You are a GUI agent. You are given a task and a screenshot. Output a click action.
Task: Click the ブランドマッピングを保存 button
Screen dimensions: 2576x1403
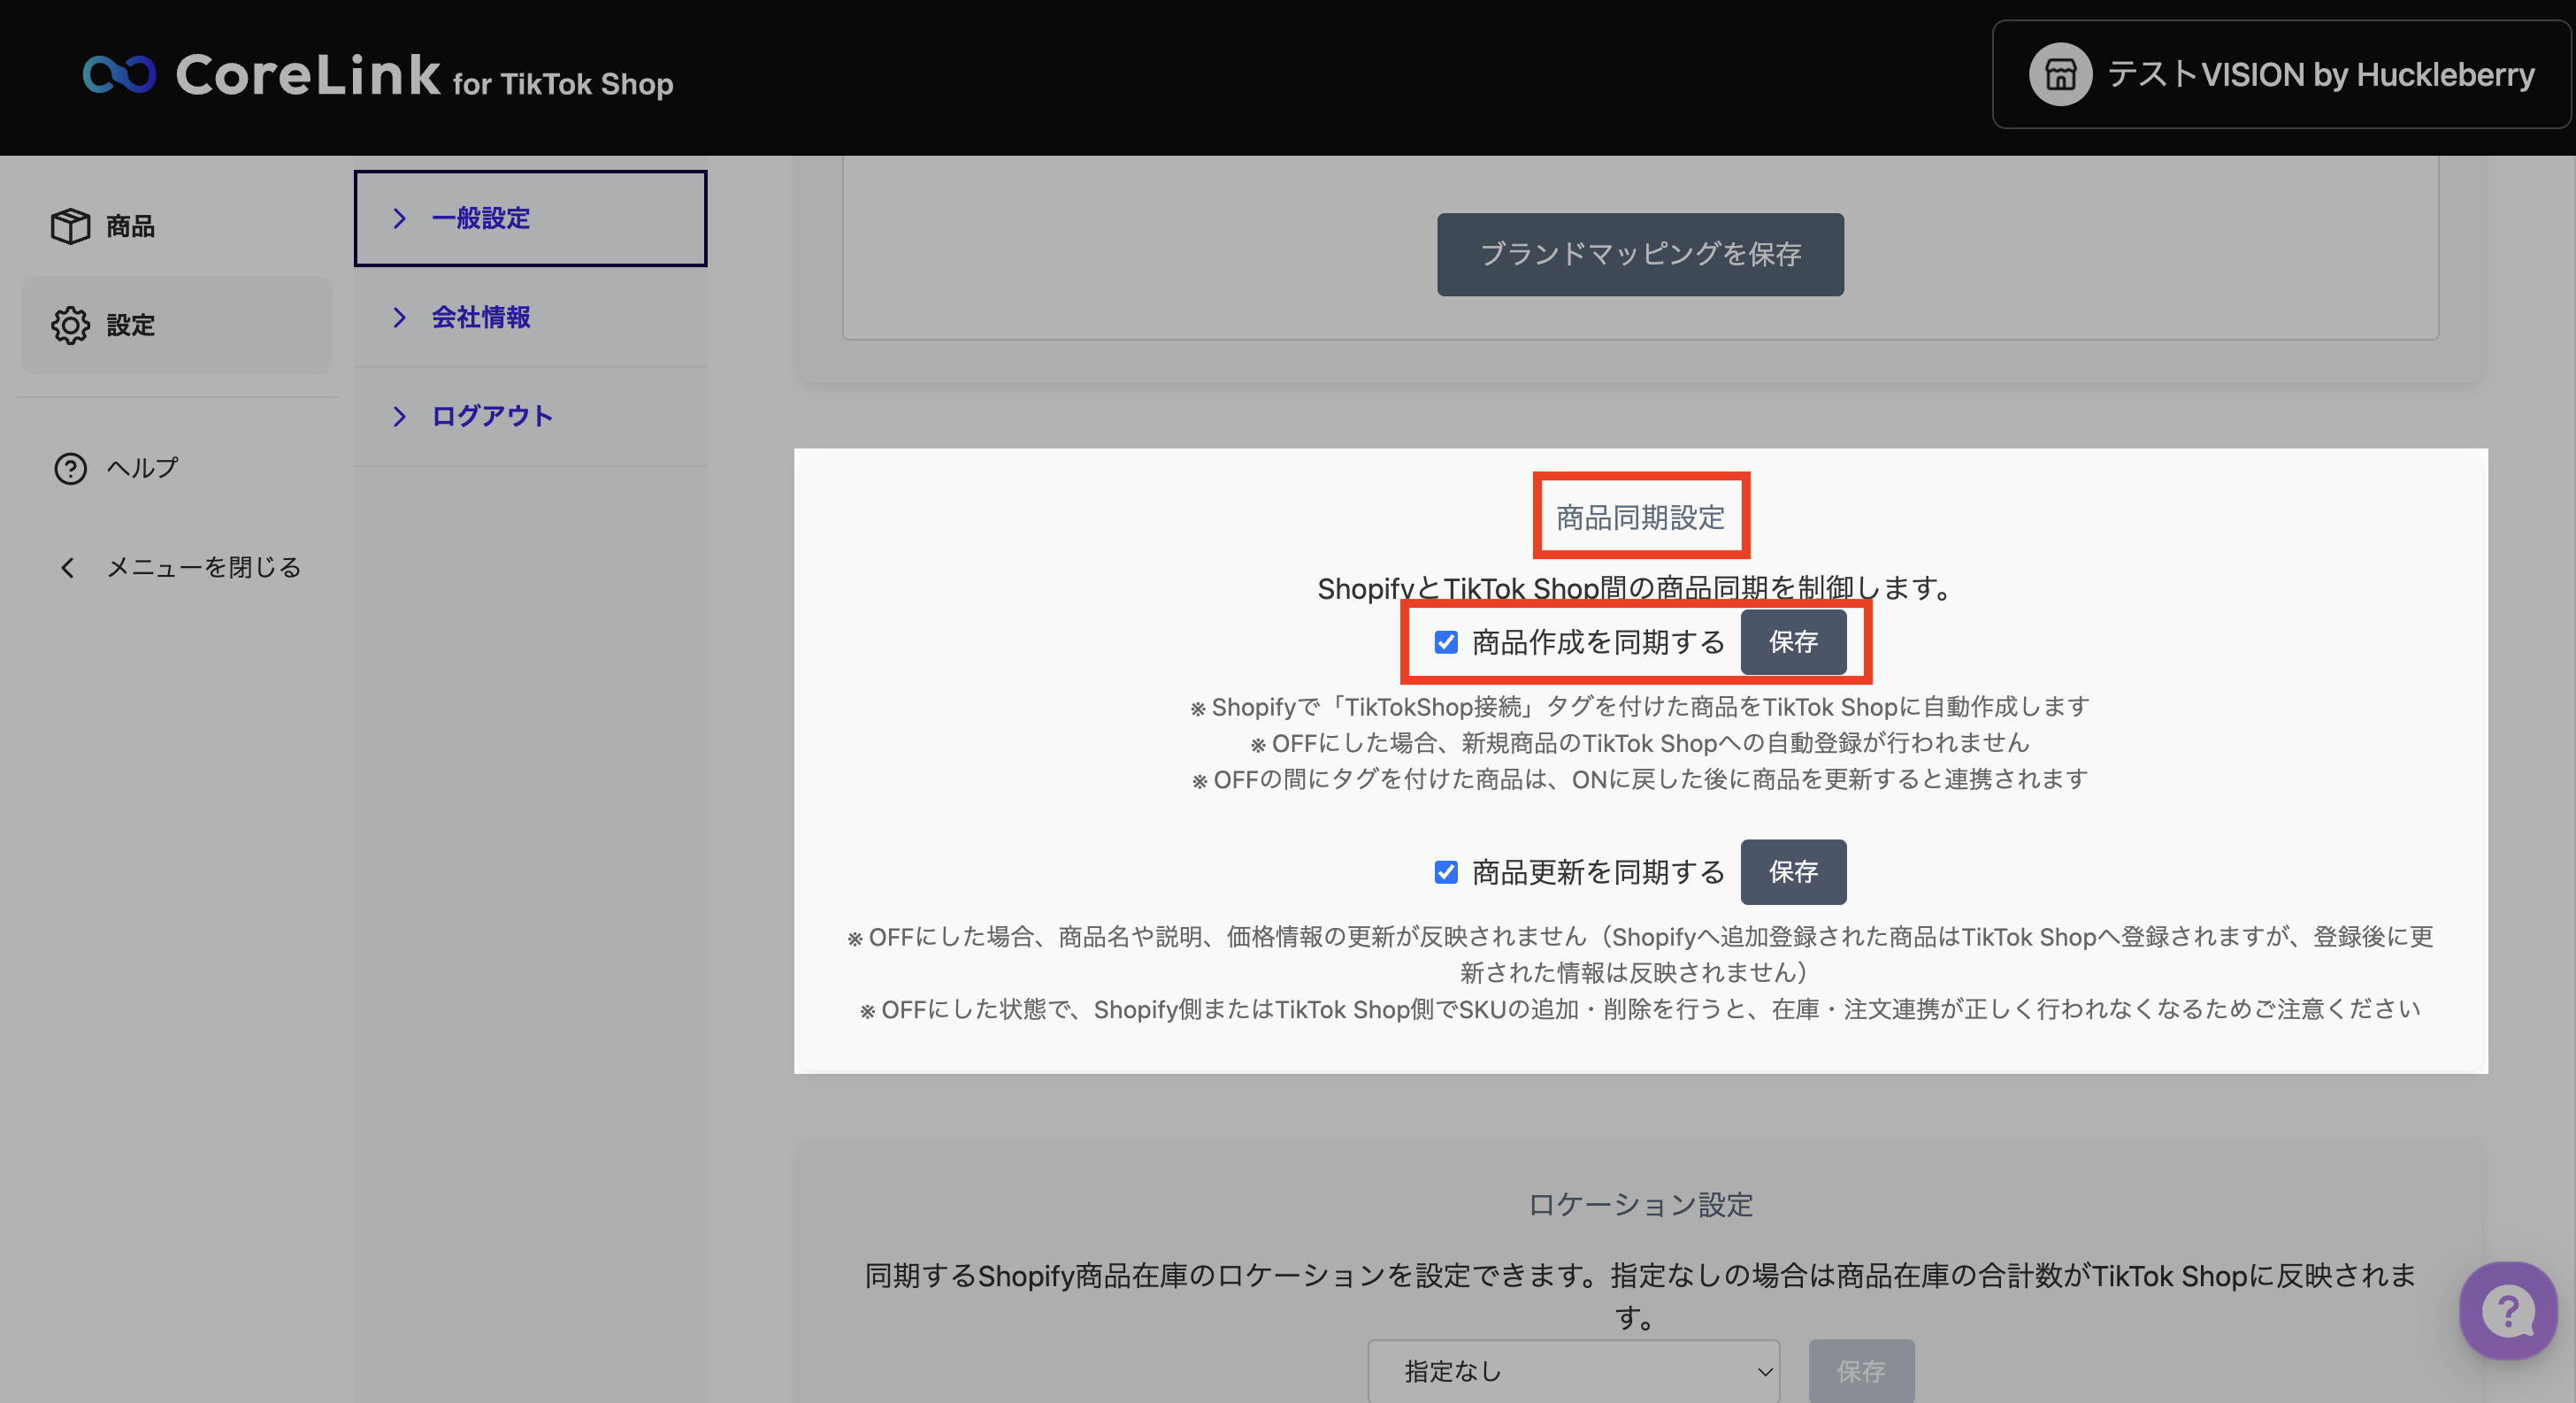pos(1640,254)
